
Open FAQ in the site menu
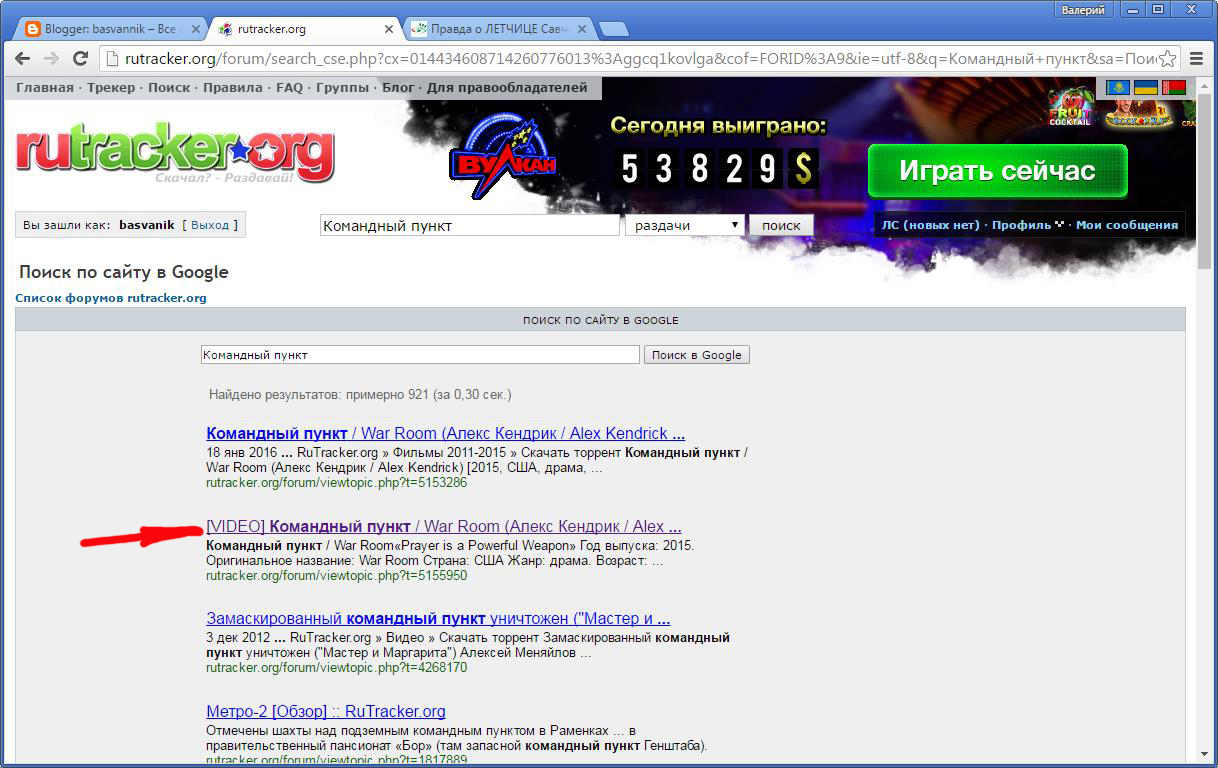coord(289,87)
